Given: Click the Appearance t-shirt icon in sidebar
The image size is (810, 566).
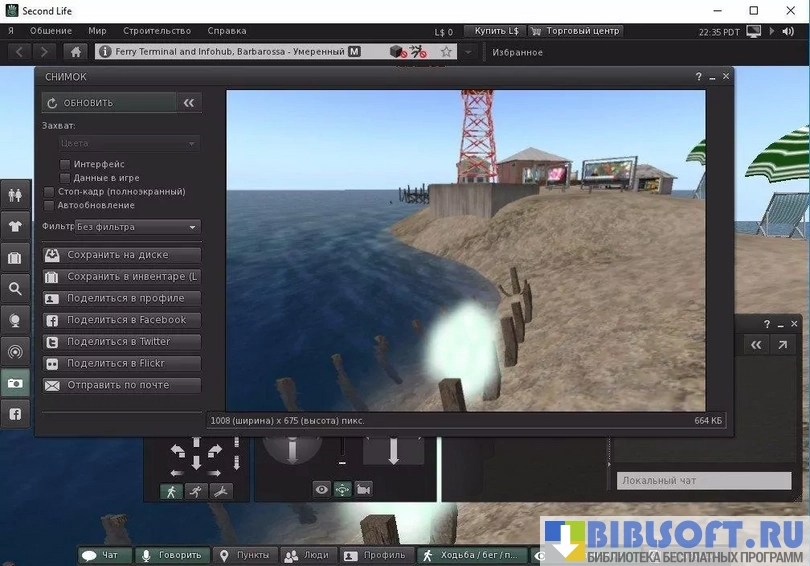Looking at the screenshot, I should [15, 226].
